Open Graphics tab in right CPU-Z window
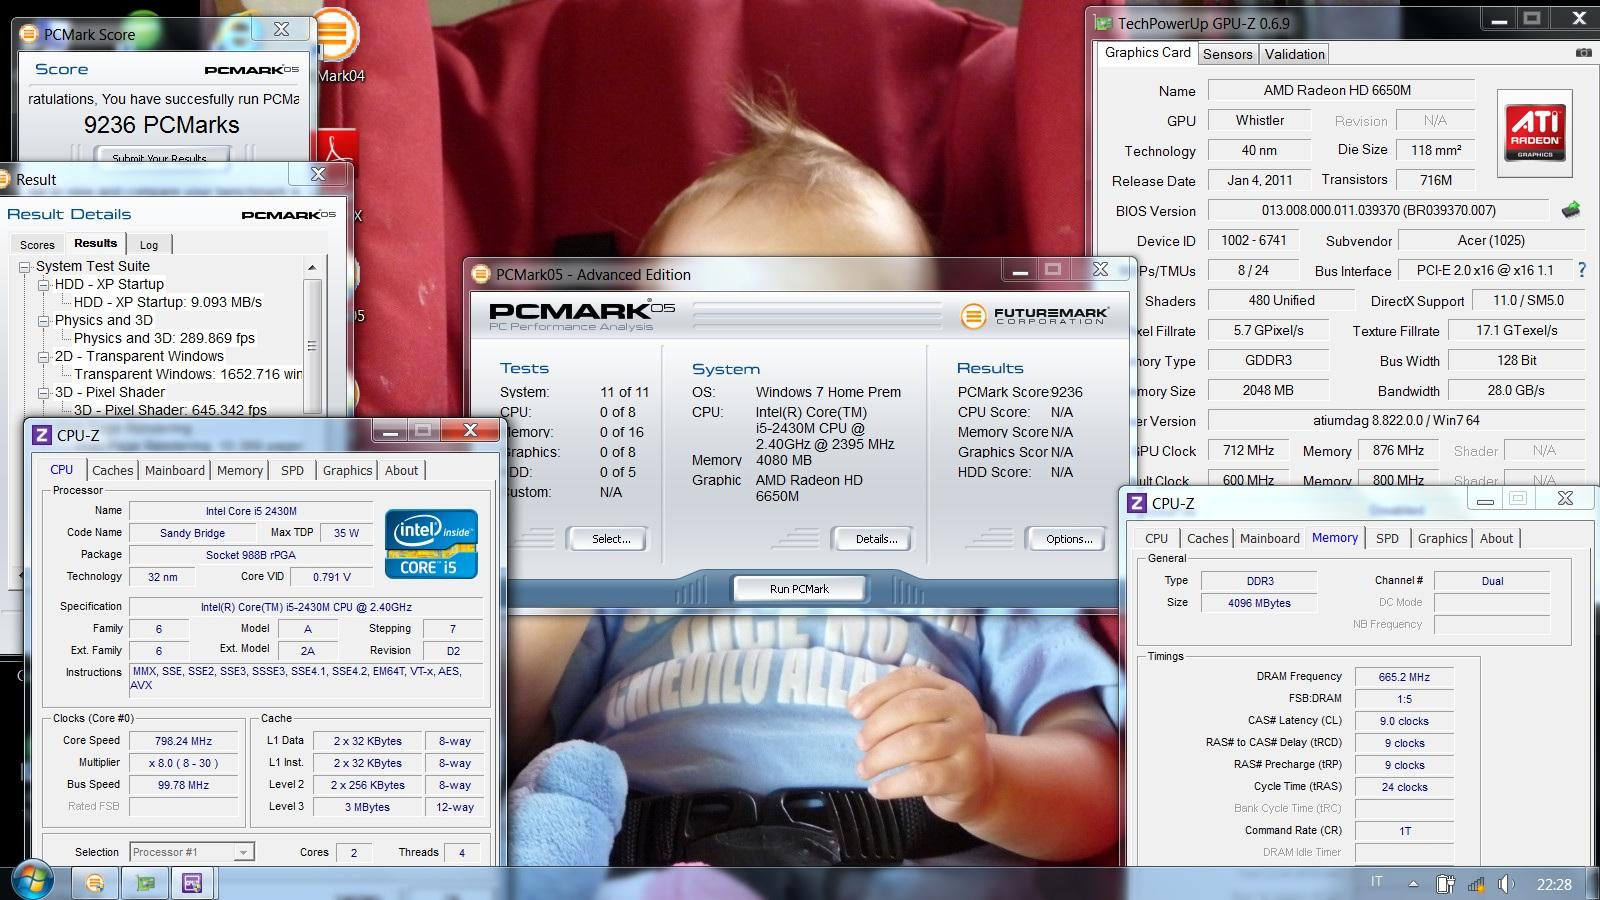Screen dimensions: 1600x900 (x=1442, y=538)
